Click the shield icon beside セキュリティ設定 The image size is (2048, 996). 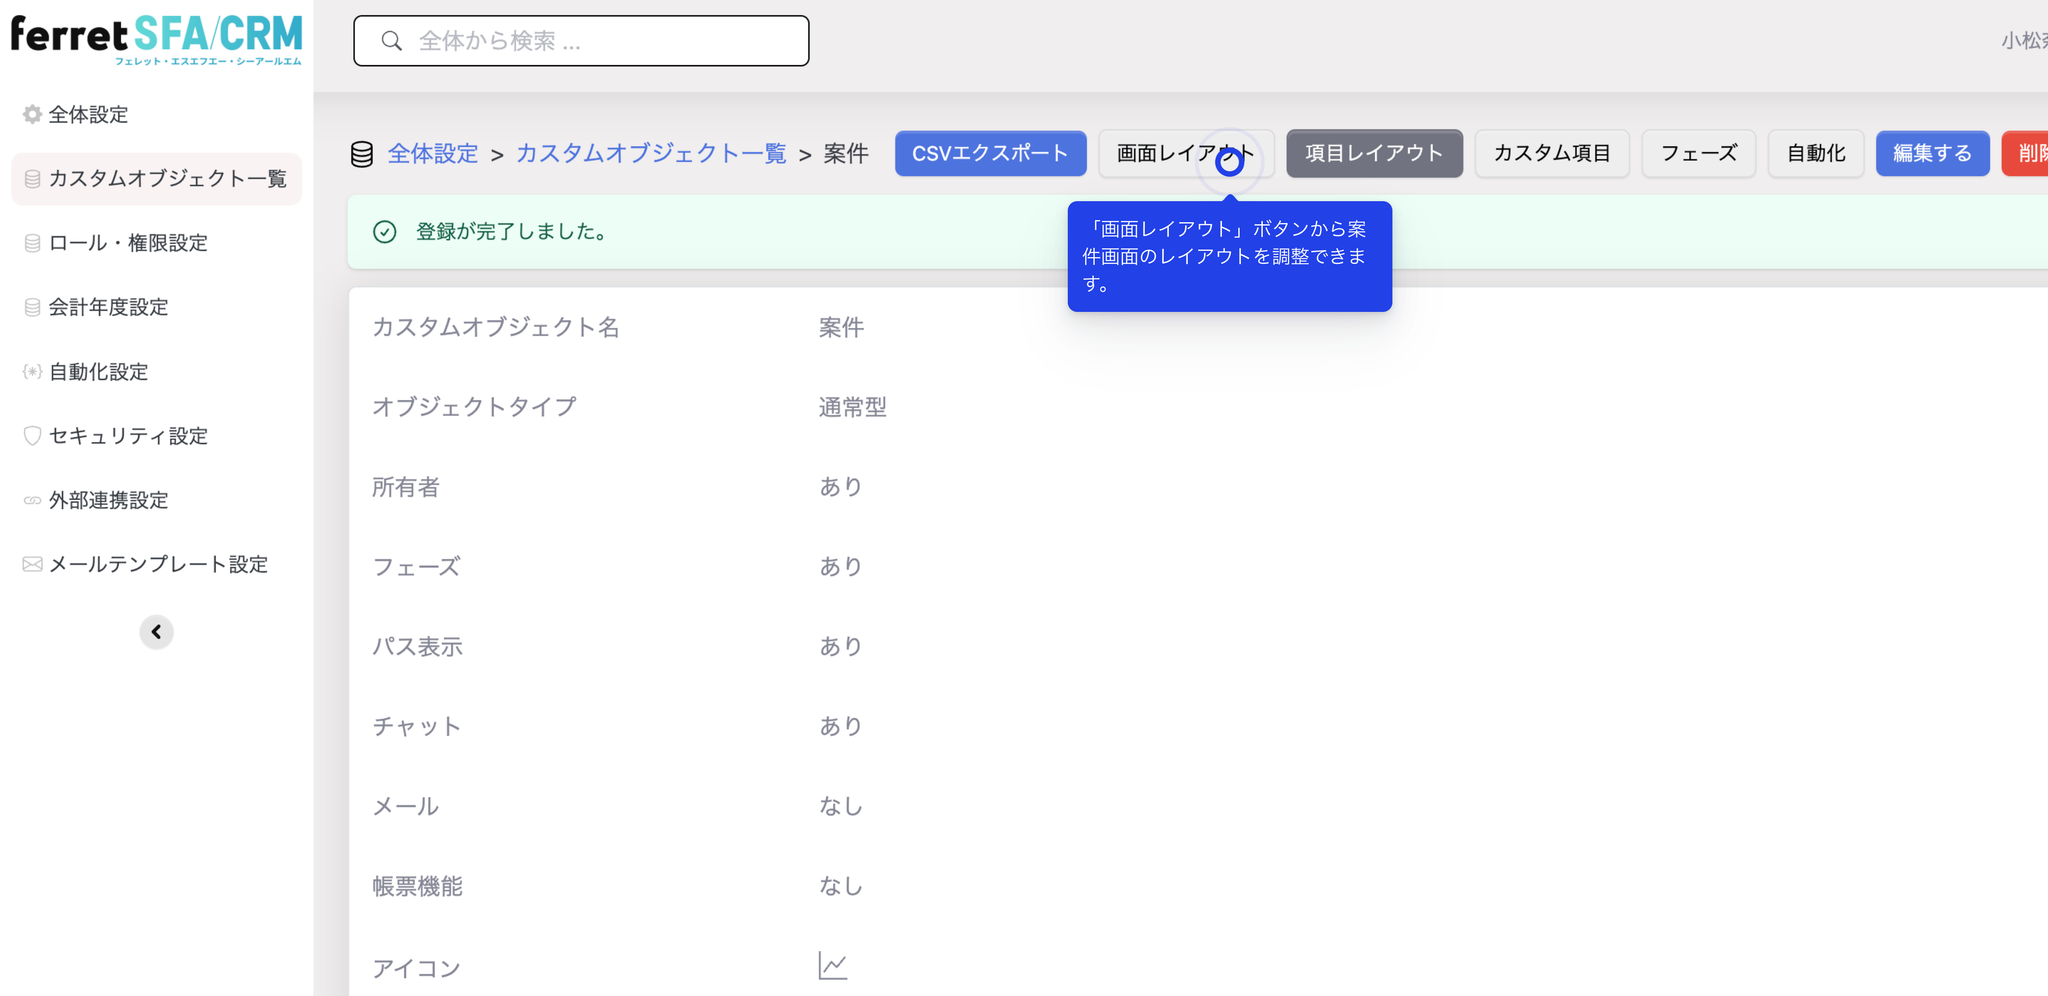[32, 436]
